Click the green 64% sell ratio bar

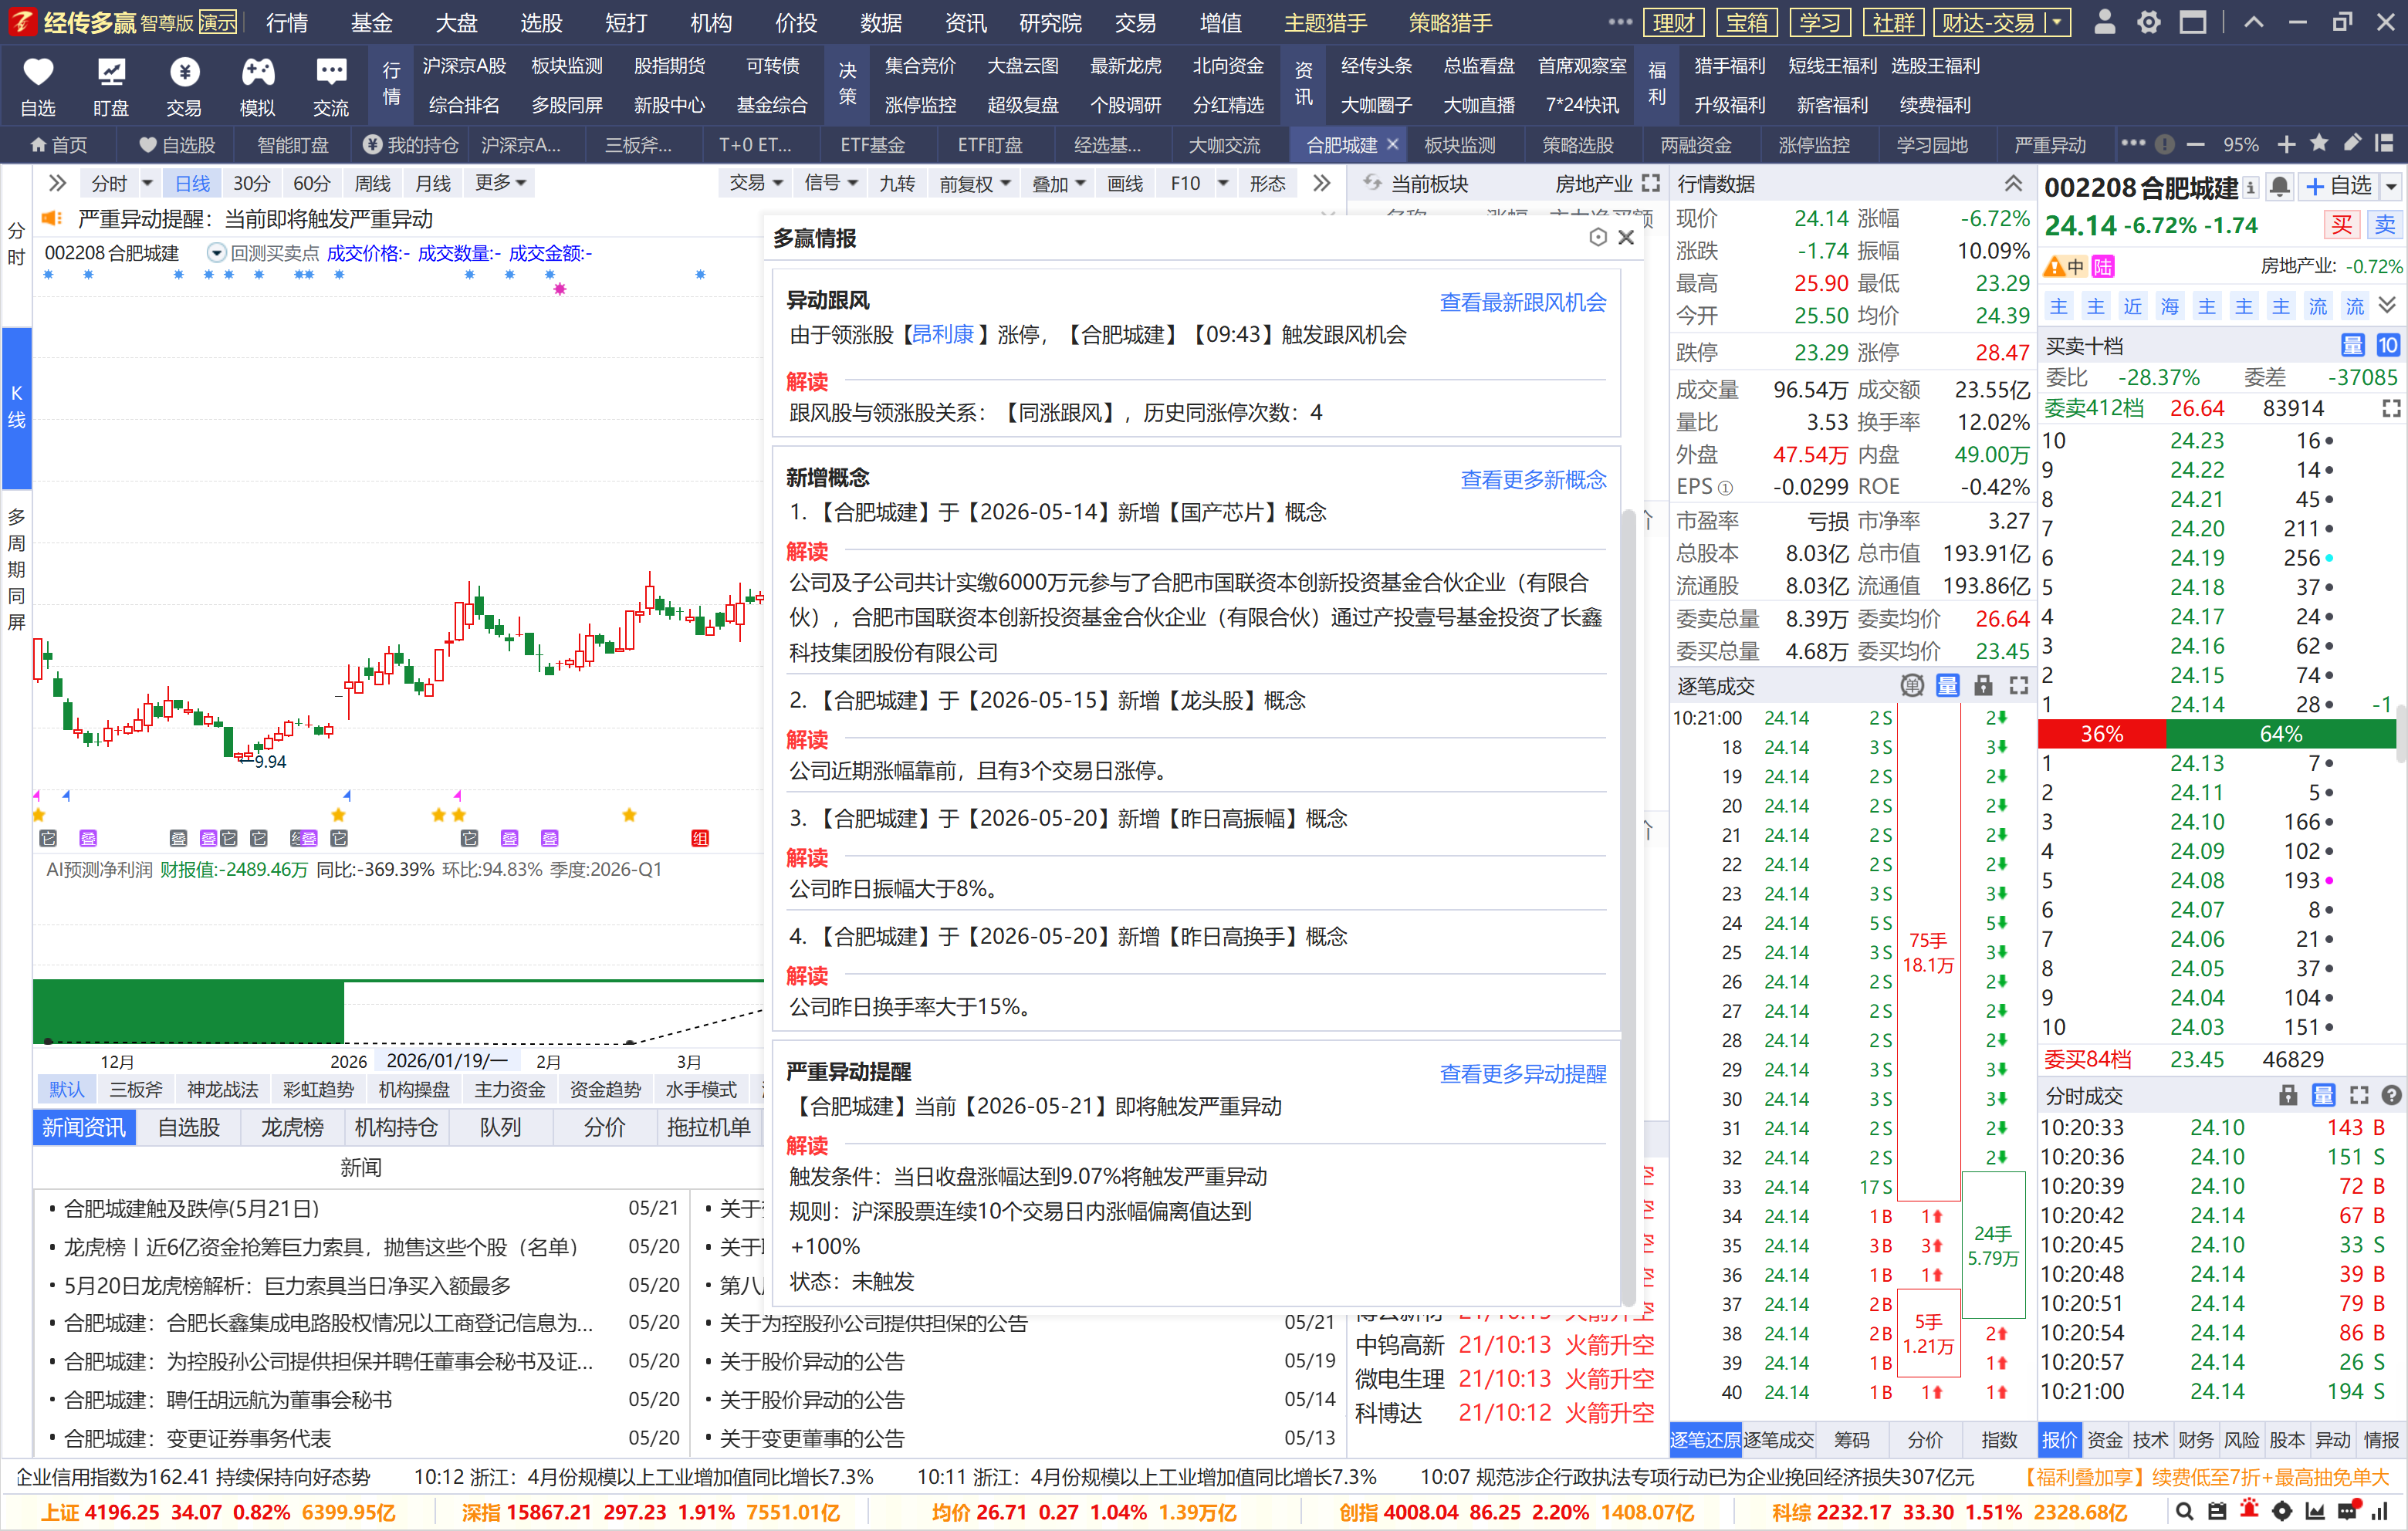click(x=2281, y=734)
